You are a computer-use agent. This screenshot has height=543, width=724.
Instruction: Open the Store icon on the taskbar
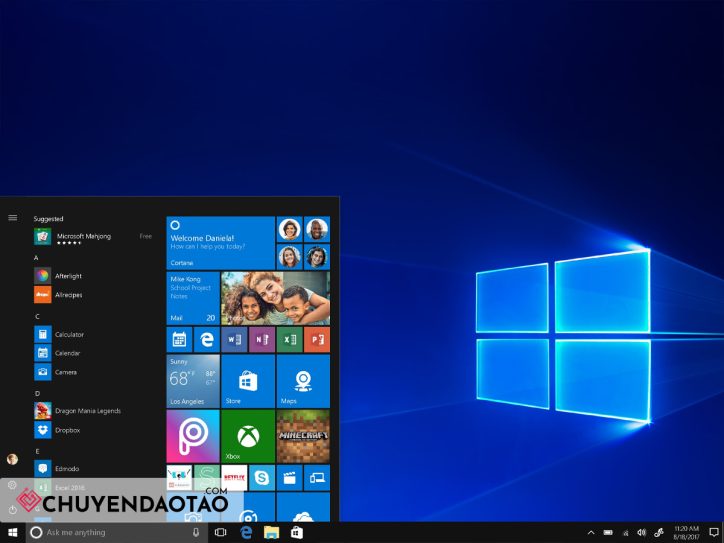tap(296, 532)
